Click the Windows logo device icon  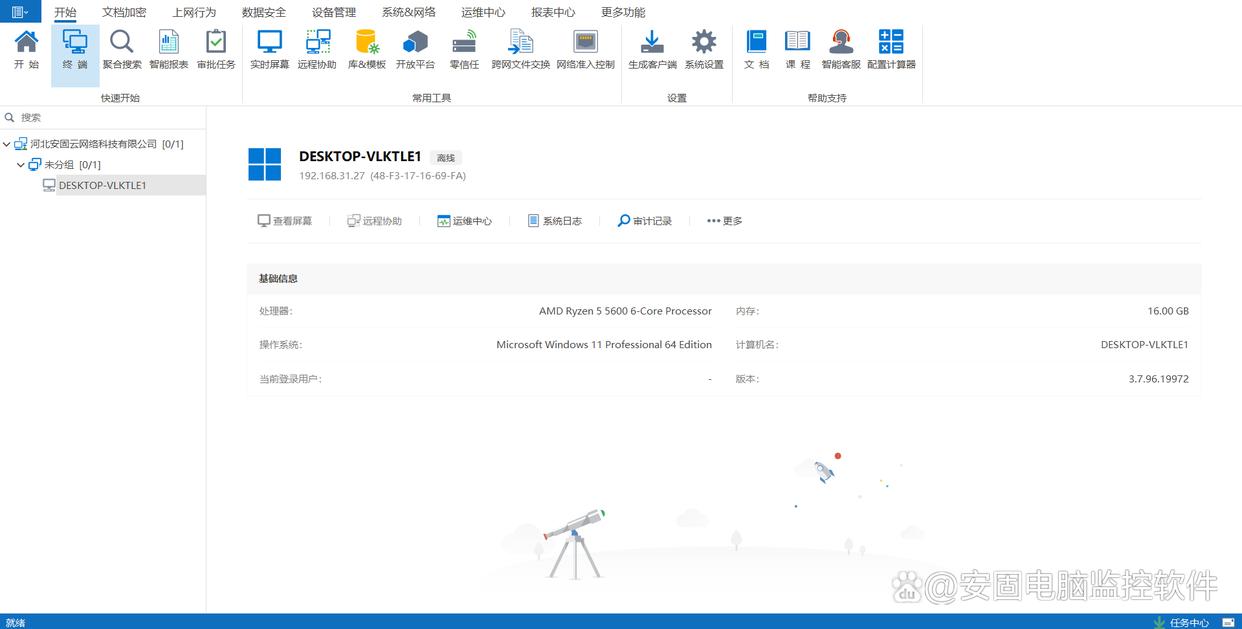[264, 164]
